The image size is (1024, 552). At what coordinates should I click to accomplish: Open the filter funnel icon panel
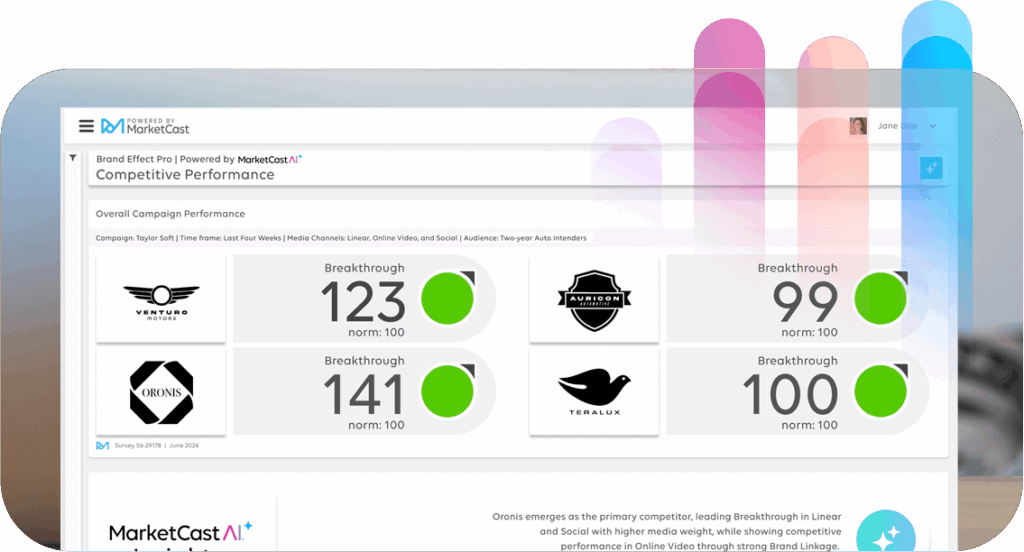[x=73, y=159]
